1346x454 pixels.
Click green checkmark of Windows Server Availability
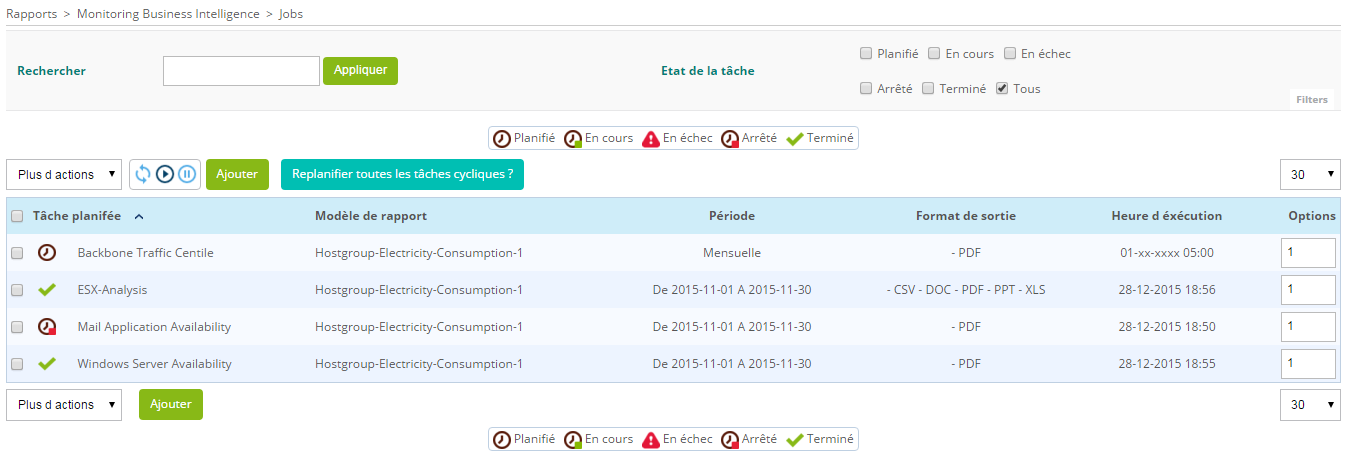point(46,364)
